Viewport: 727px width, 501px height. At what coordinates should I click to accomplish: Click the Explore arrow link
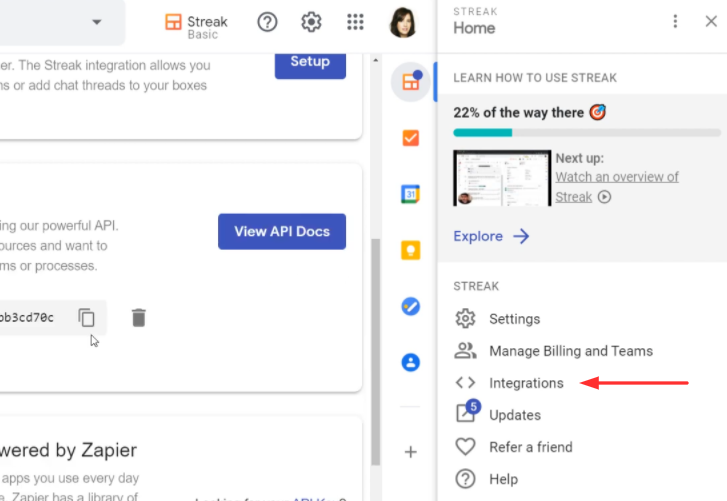(491, 236)
